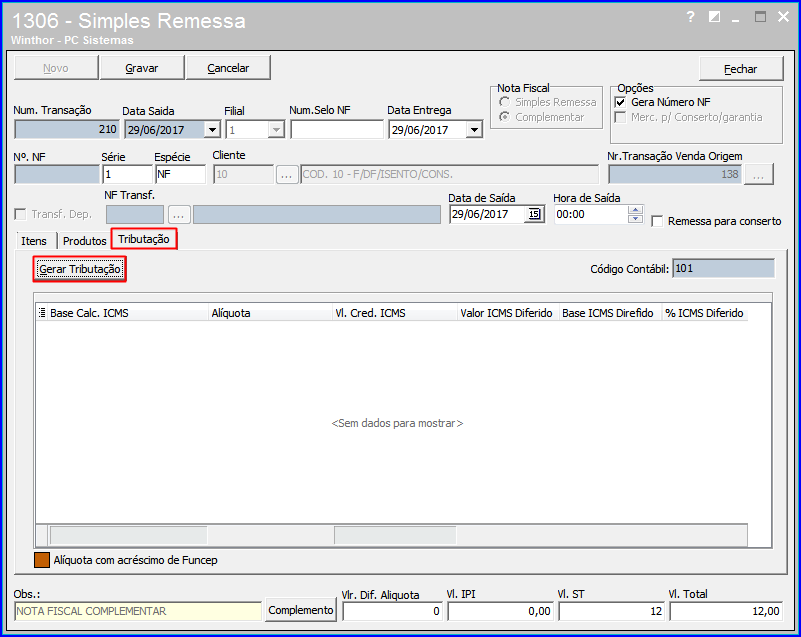
Task: Click the Espécie input field
Action: (x=180, y=175)
